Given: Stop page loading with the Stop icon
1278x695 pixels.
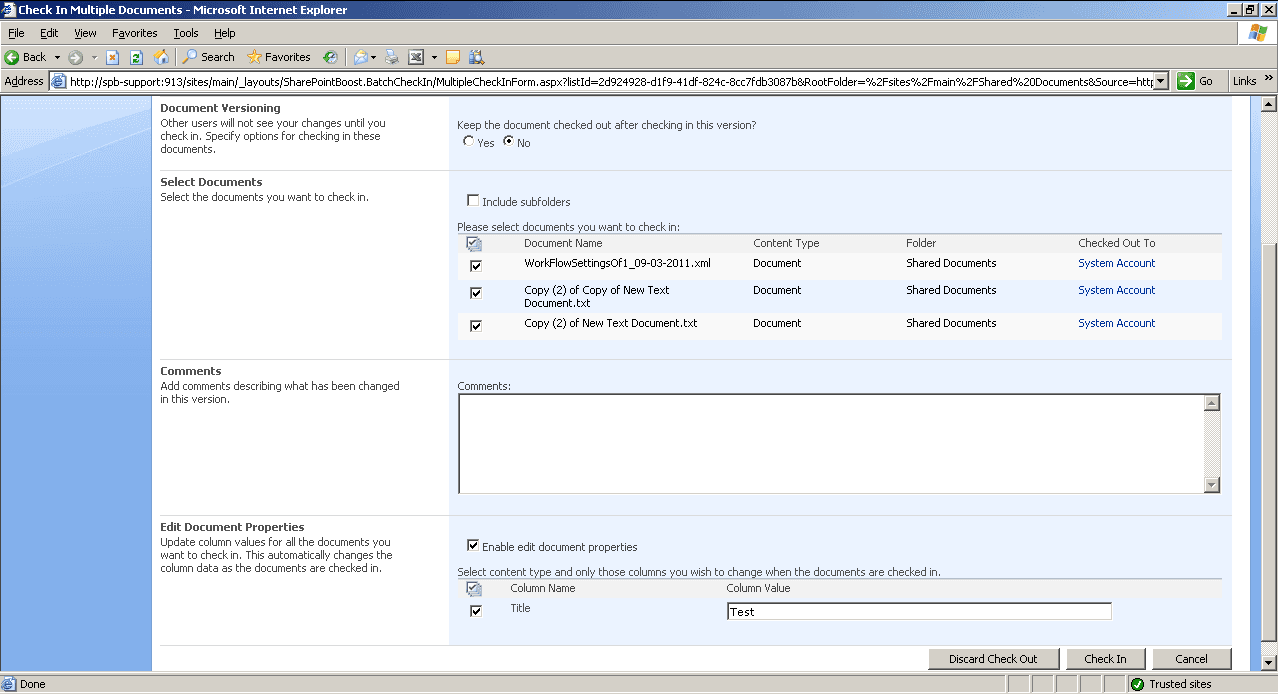Looking at the screenshot, I should pos(113,57).
